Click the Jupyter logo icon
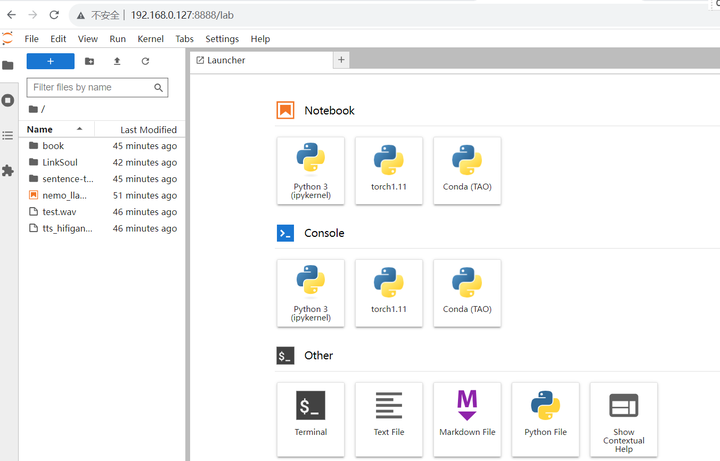The image size is (720, 461). click(x=7, y=39)
